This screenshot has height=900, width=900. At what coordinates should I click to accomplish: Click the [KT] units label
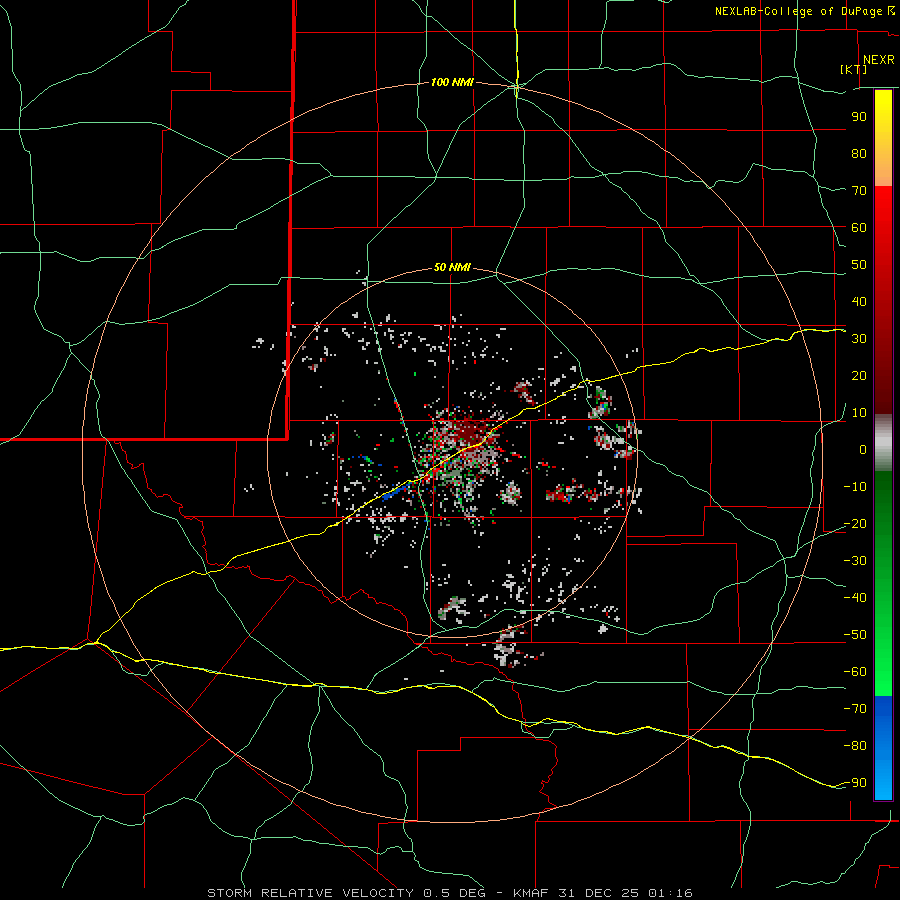coord(854,69)
